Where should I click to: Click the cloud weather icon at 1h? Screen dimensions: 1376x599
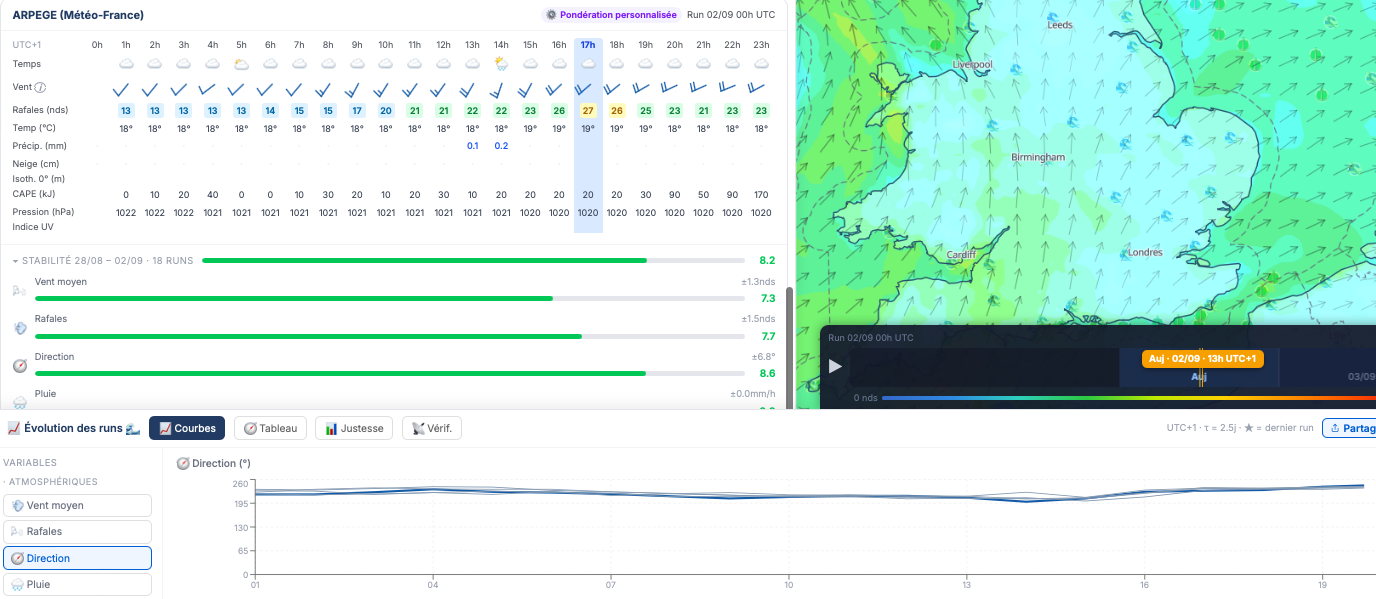[126, 64]
